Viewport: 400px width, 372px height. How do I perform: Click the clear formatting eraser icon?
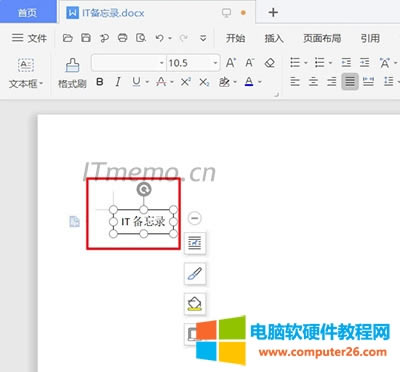click(270, 63)
